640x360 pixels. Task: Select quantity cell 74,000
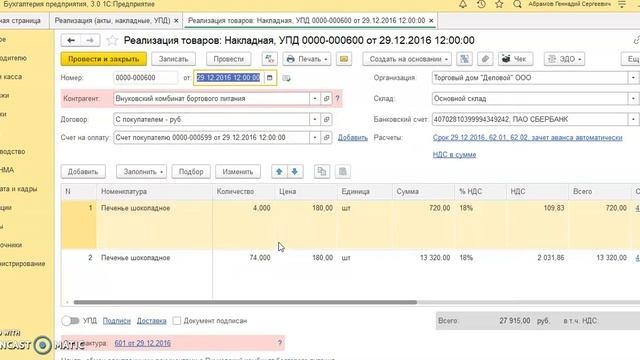pyautogui.click(x=243, y=258)
